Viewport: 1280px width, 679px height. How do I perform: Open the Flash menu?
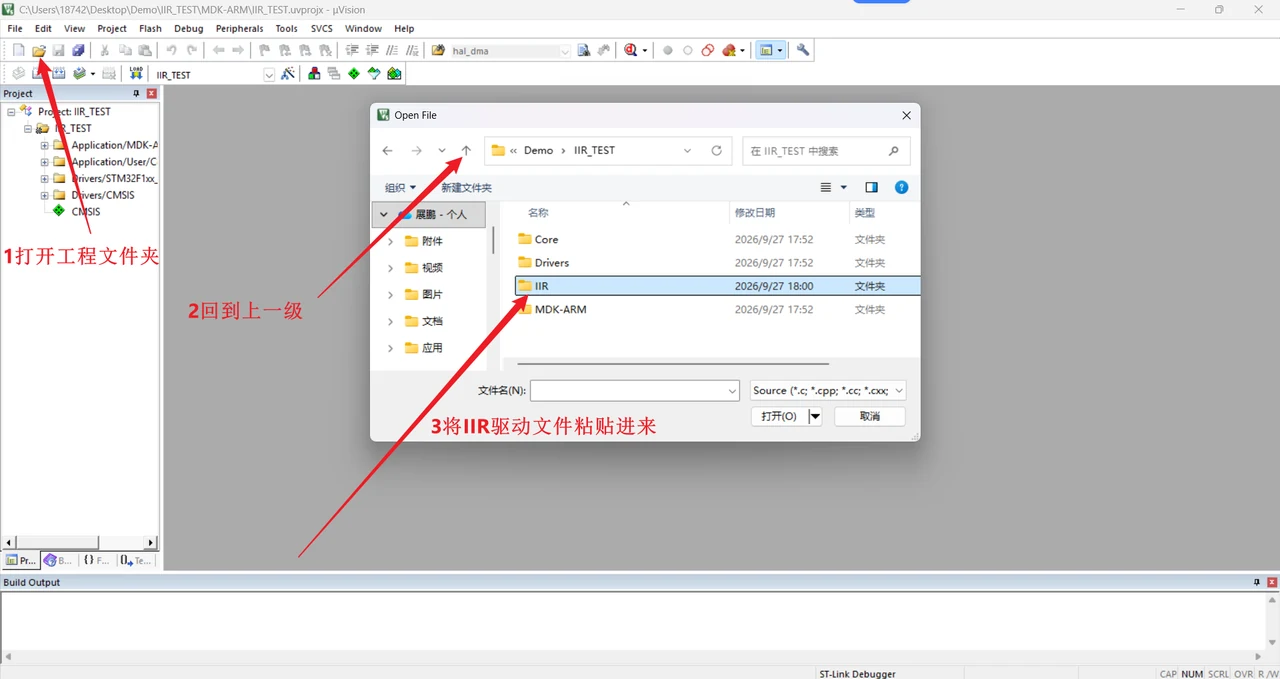pos(150,29)
